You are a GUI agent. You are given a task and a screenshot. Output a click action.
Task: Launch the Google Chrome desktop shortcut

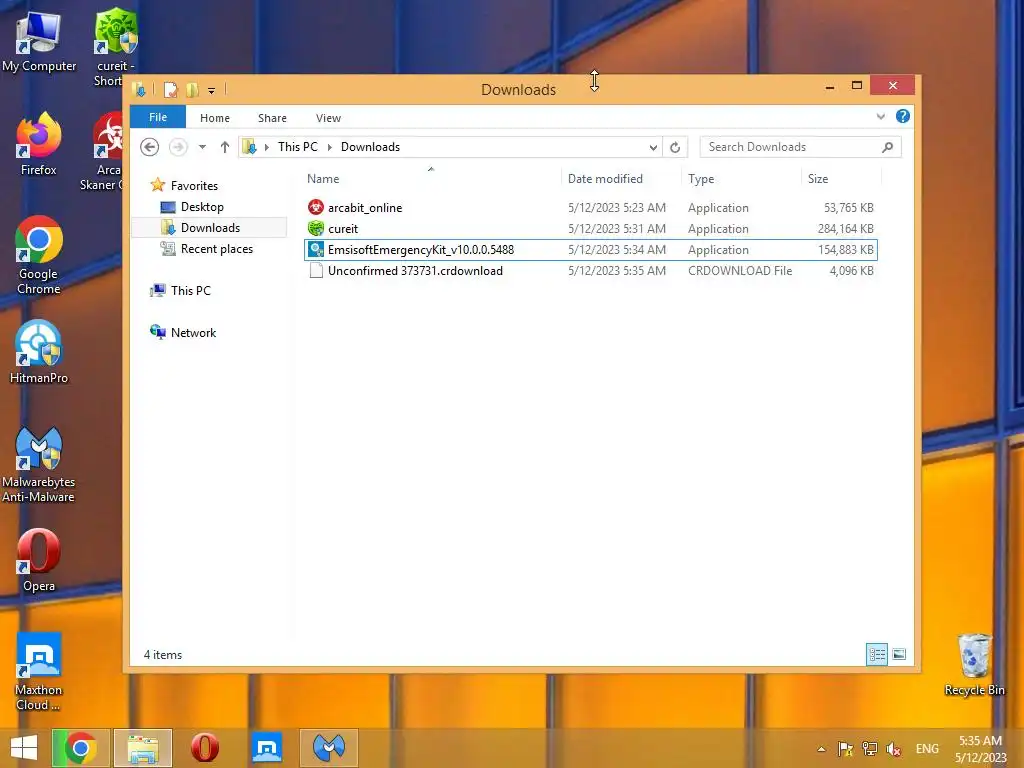[39, 255]
